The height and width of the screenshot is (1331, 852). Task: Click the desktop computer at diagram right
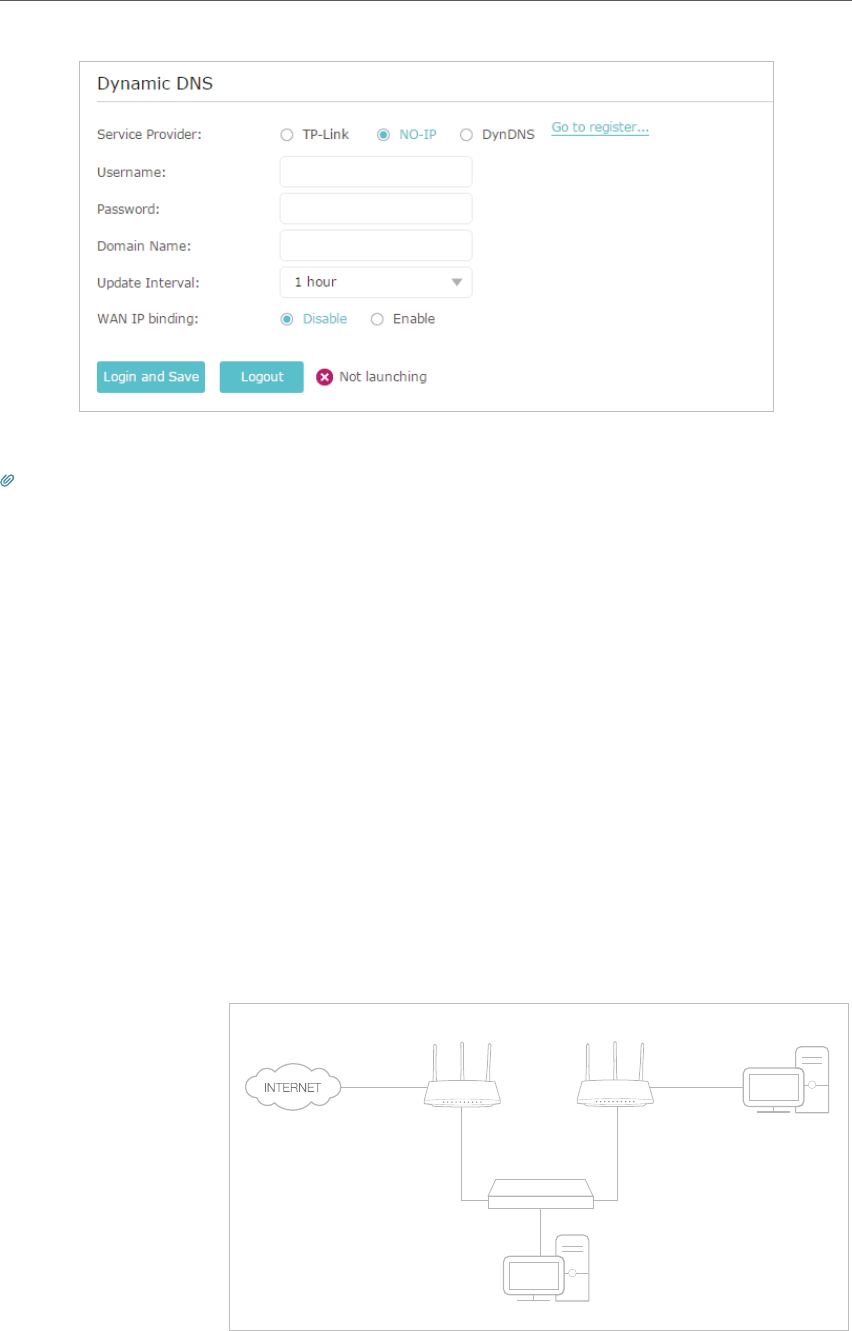click(x=787, y=1080)
